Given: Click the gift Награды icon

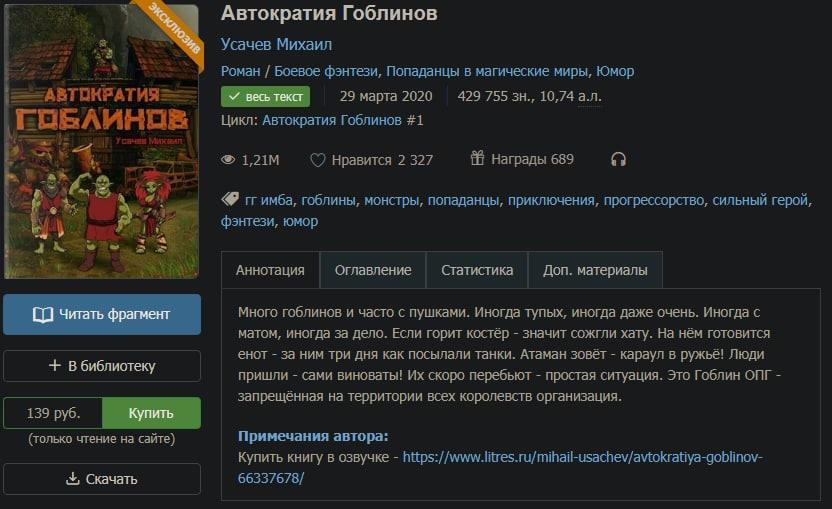Looking at the screenshot, I should (x=477, y=158).
